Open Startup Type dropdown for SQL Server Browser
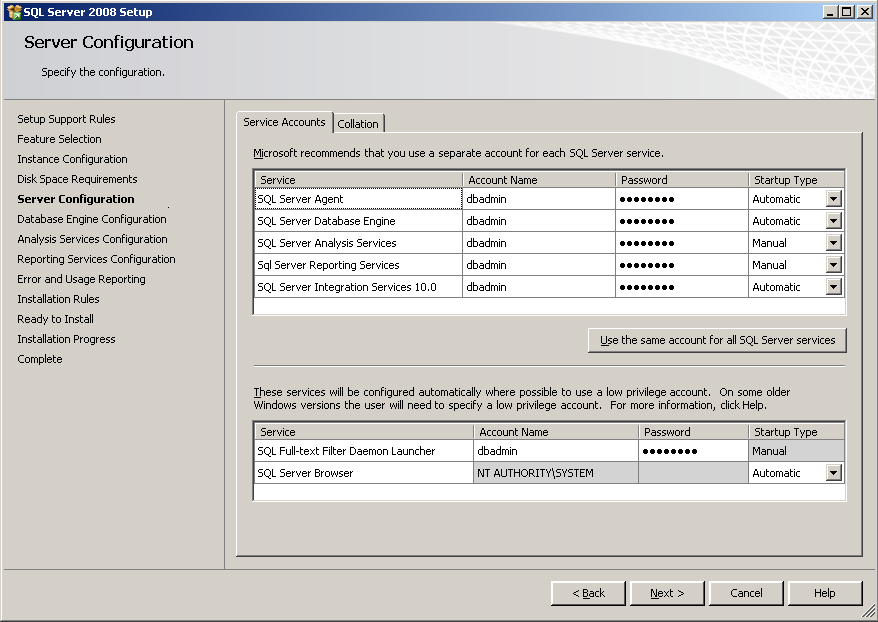The height and width of the screenshot is (622, 878). click(833, 473)
